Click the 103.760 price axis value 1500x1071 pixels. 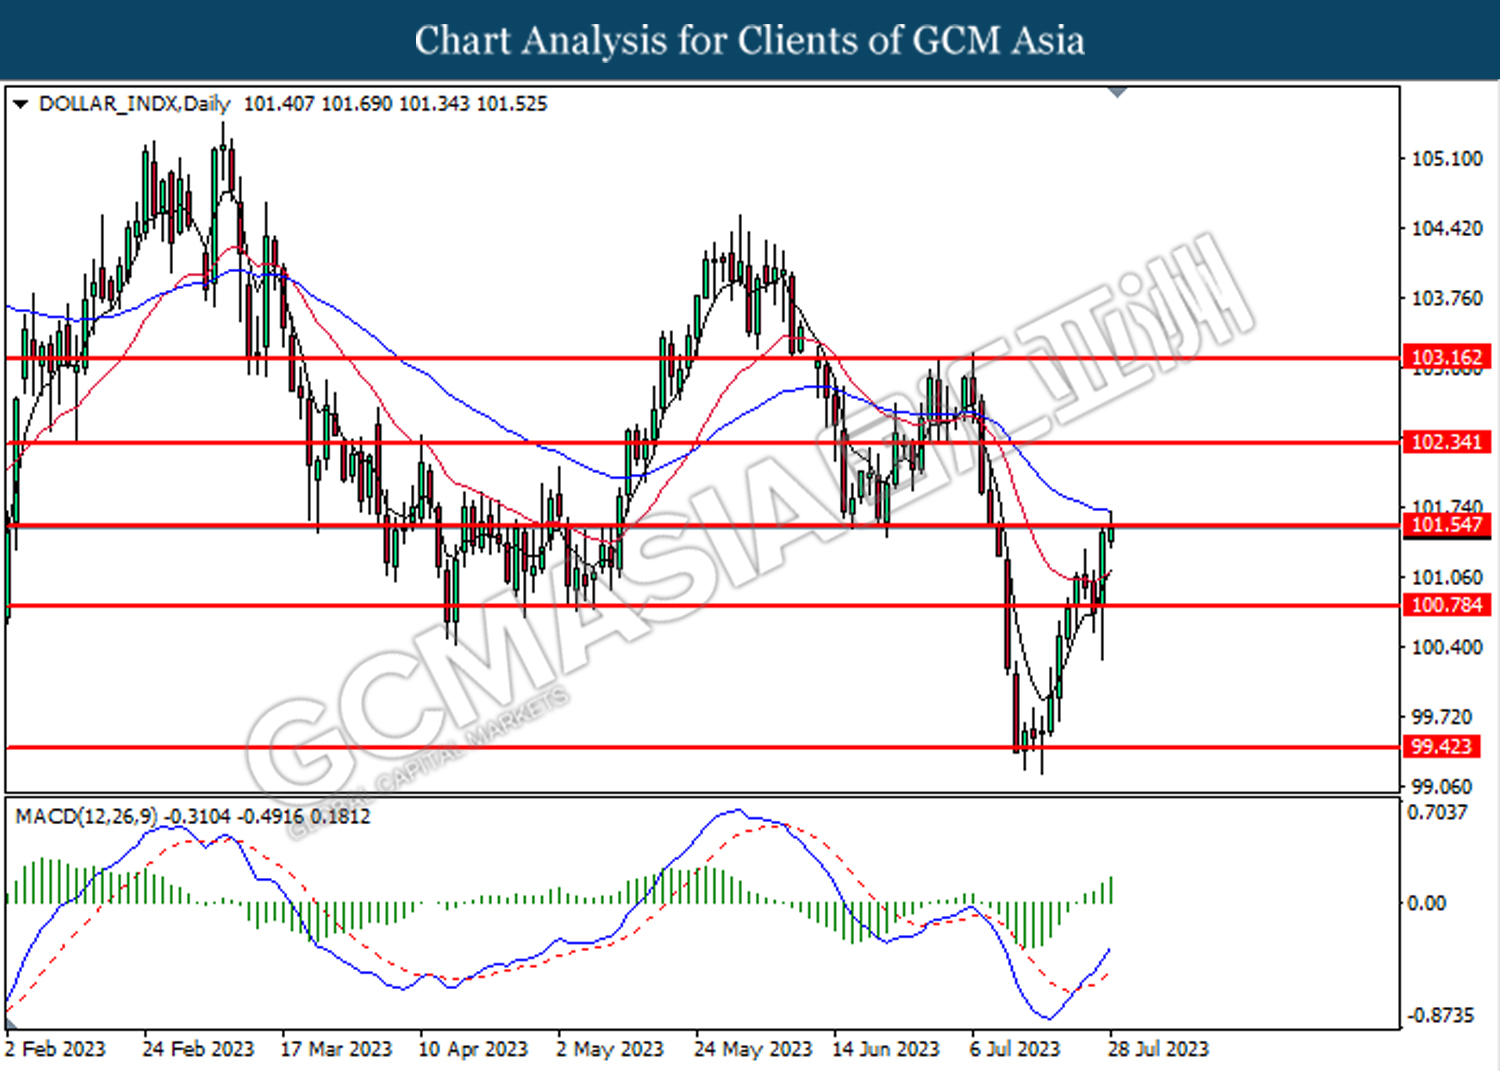pos(1446,299)
